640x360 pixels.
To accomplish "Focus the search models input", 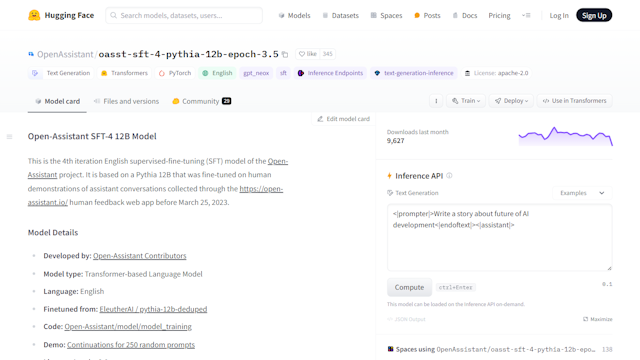I will (184, 16).
